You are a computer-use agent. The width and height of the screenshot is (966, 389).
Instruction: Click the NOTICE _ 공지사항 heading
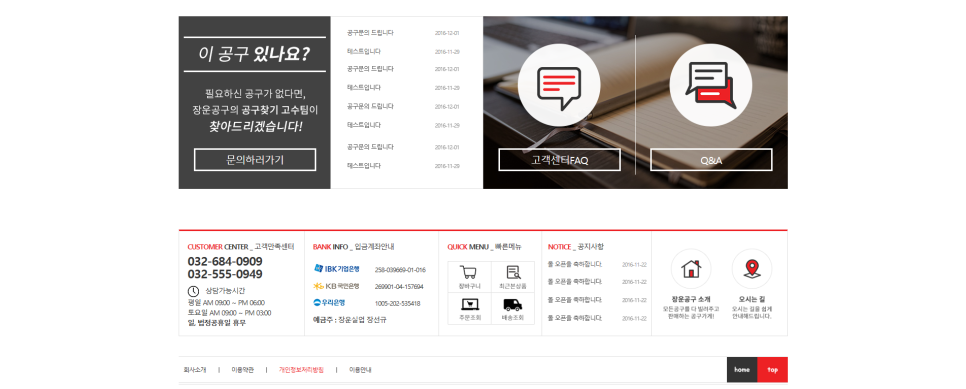(x=576, y=247)
